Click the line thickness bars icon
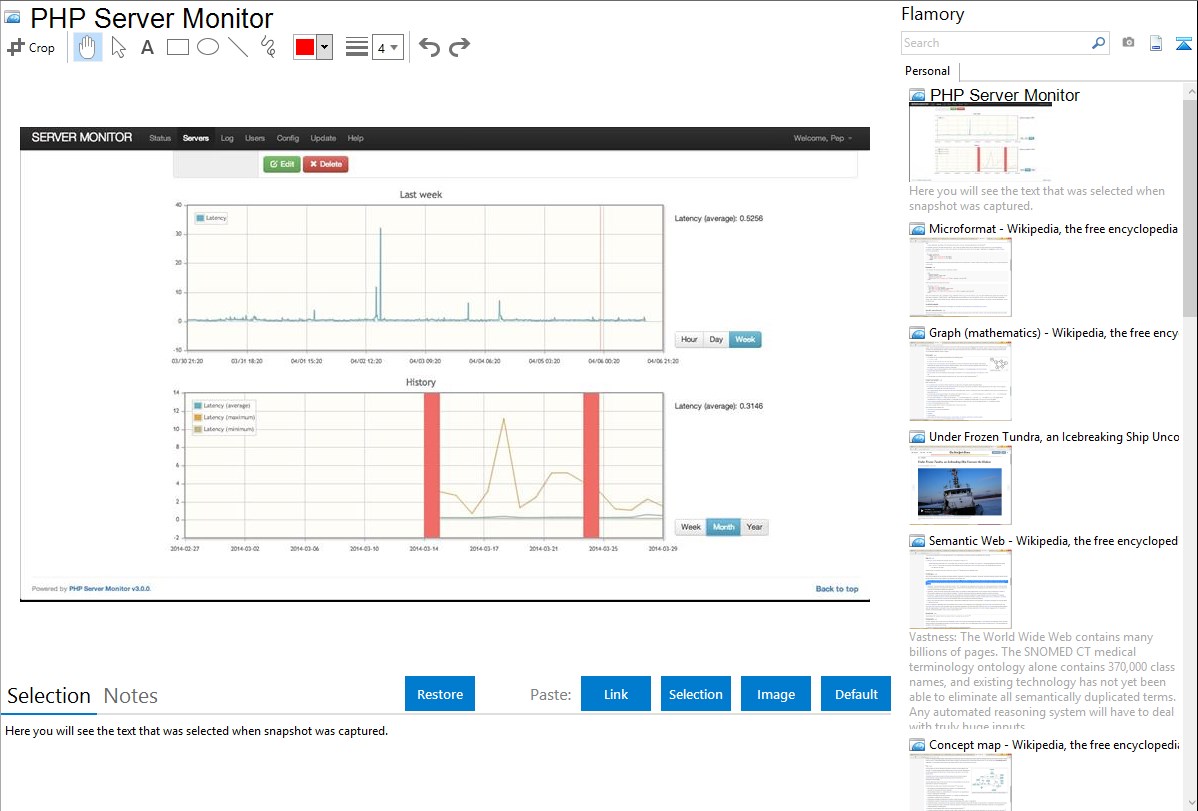The height and width of the screenshot is (811, 1198). (357, 47)
